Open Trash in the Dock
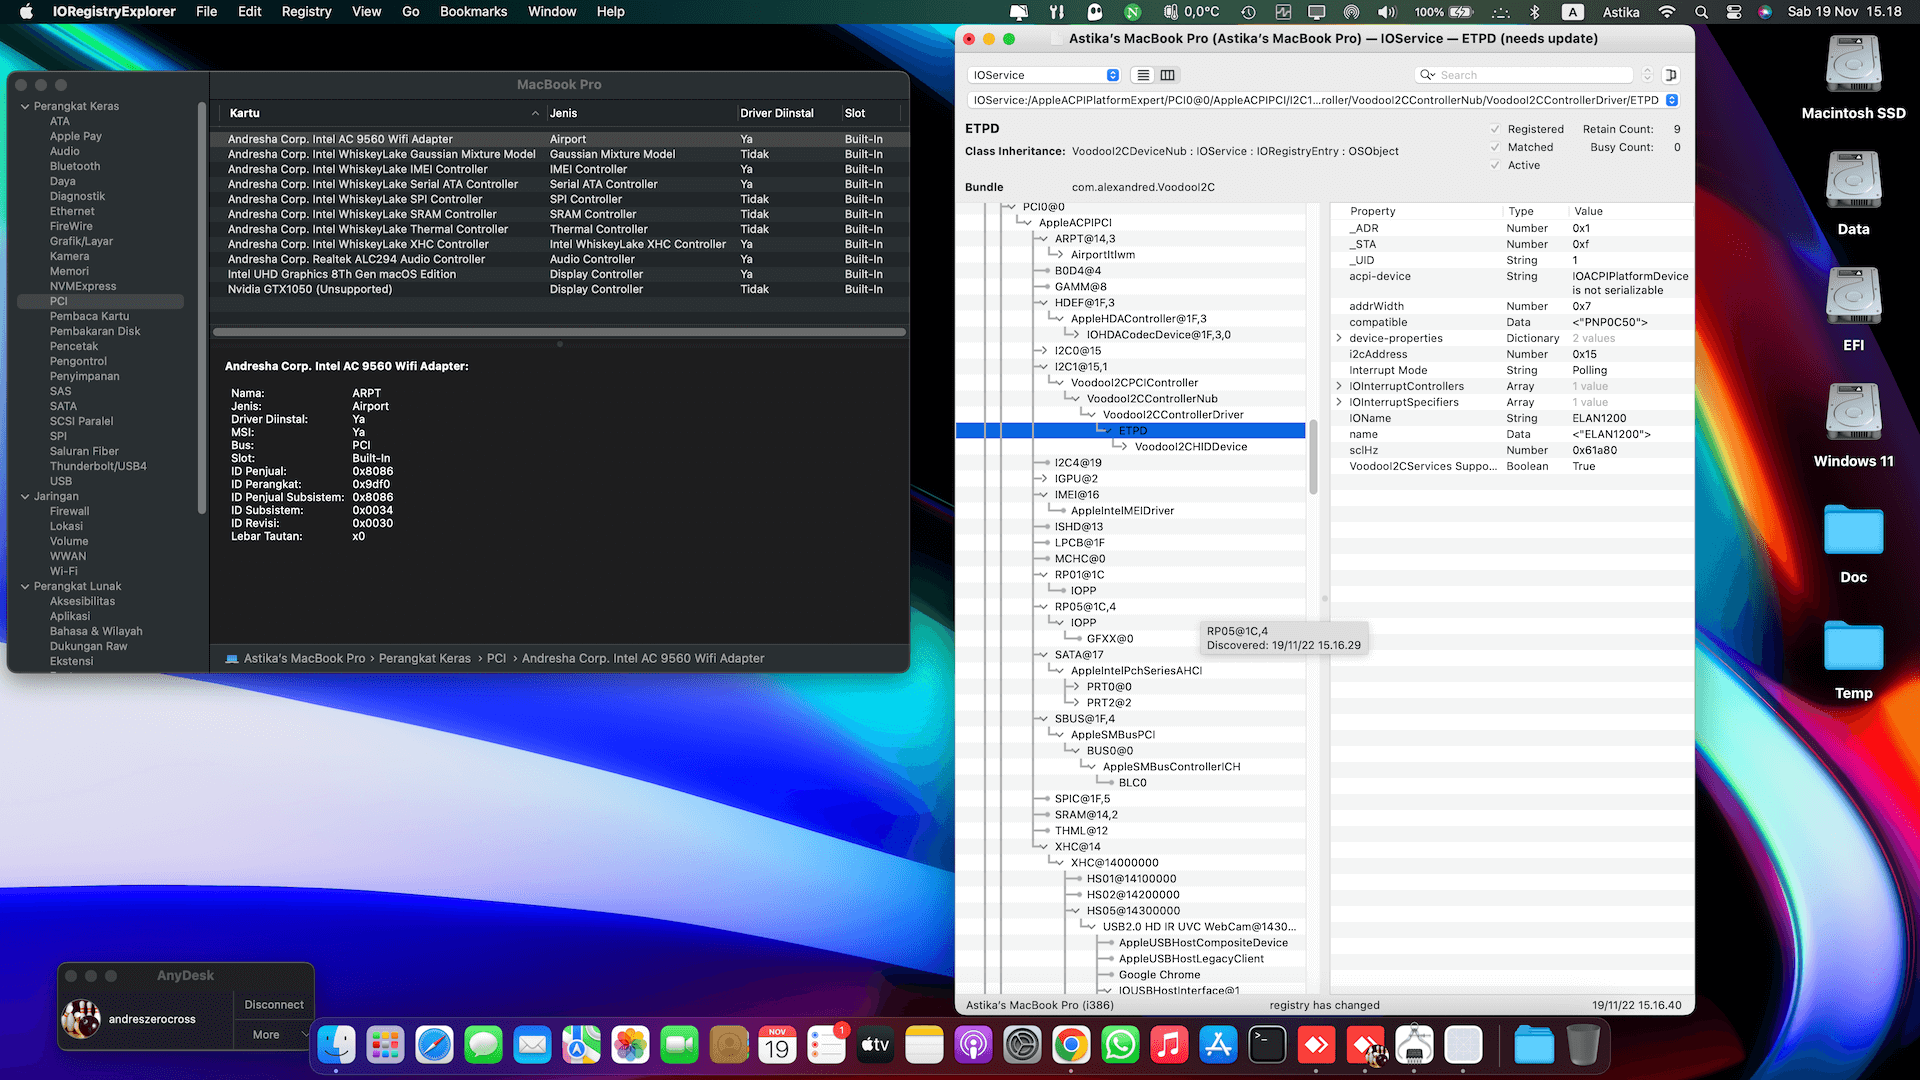 coord(1583,1046)
